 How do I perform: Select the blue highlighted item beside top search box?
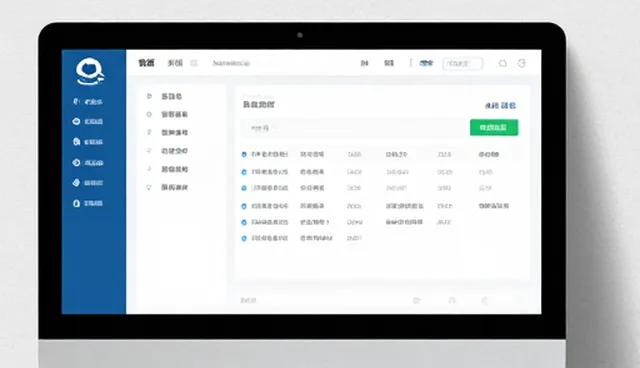click(x=426, y=63)
